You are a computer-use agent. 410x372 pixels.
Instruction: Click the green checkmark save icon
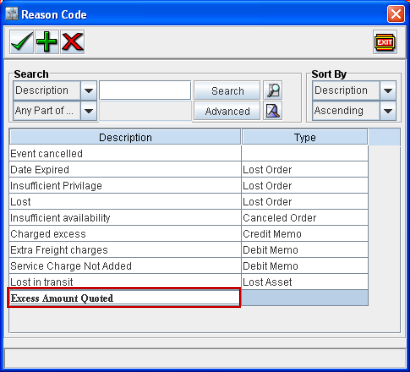coord(22,42)
